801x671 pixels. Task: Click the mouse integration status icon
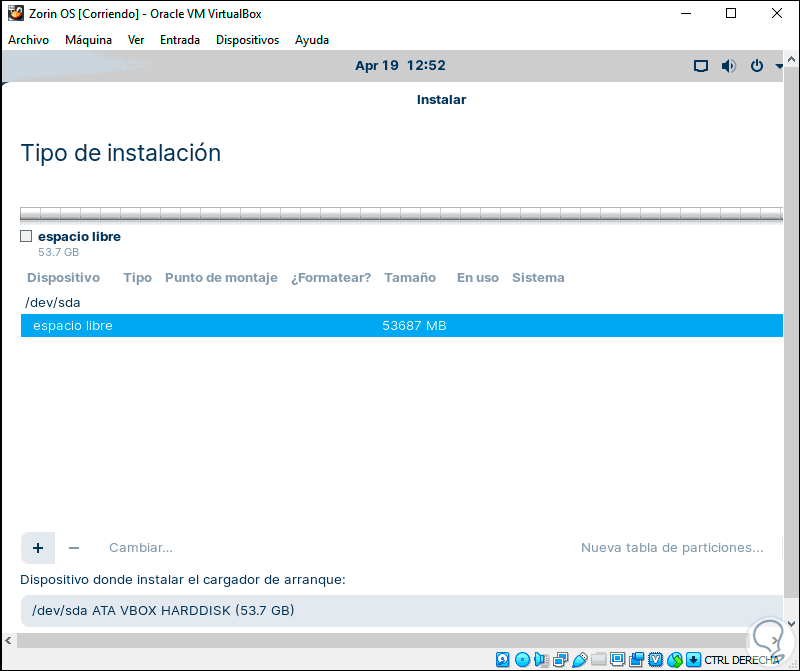(674, 660)
